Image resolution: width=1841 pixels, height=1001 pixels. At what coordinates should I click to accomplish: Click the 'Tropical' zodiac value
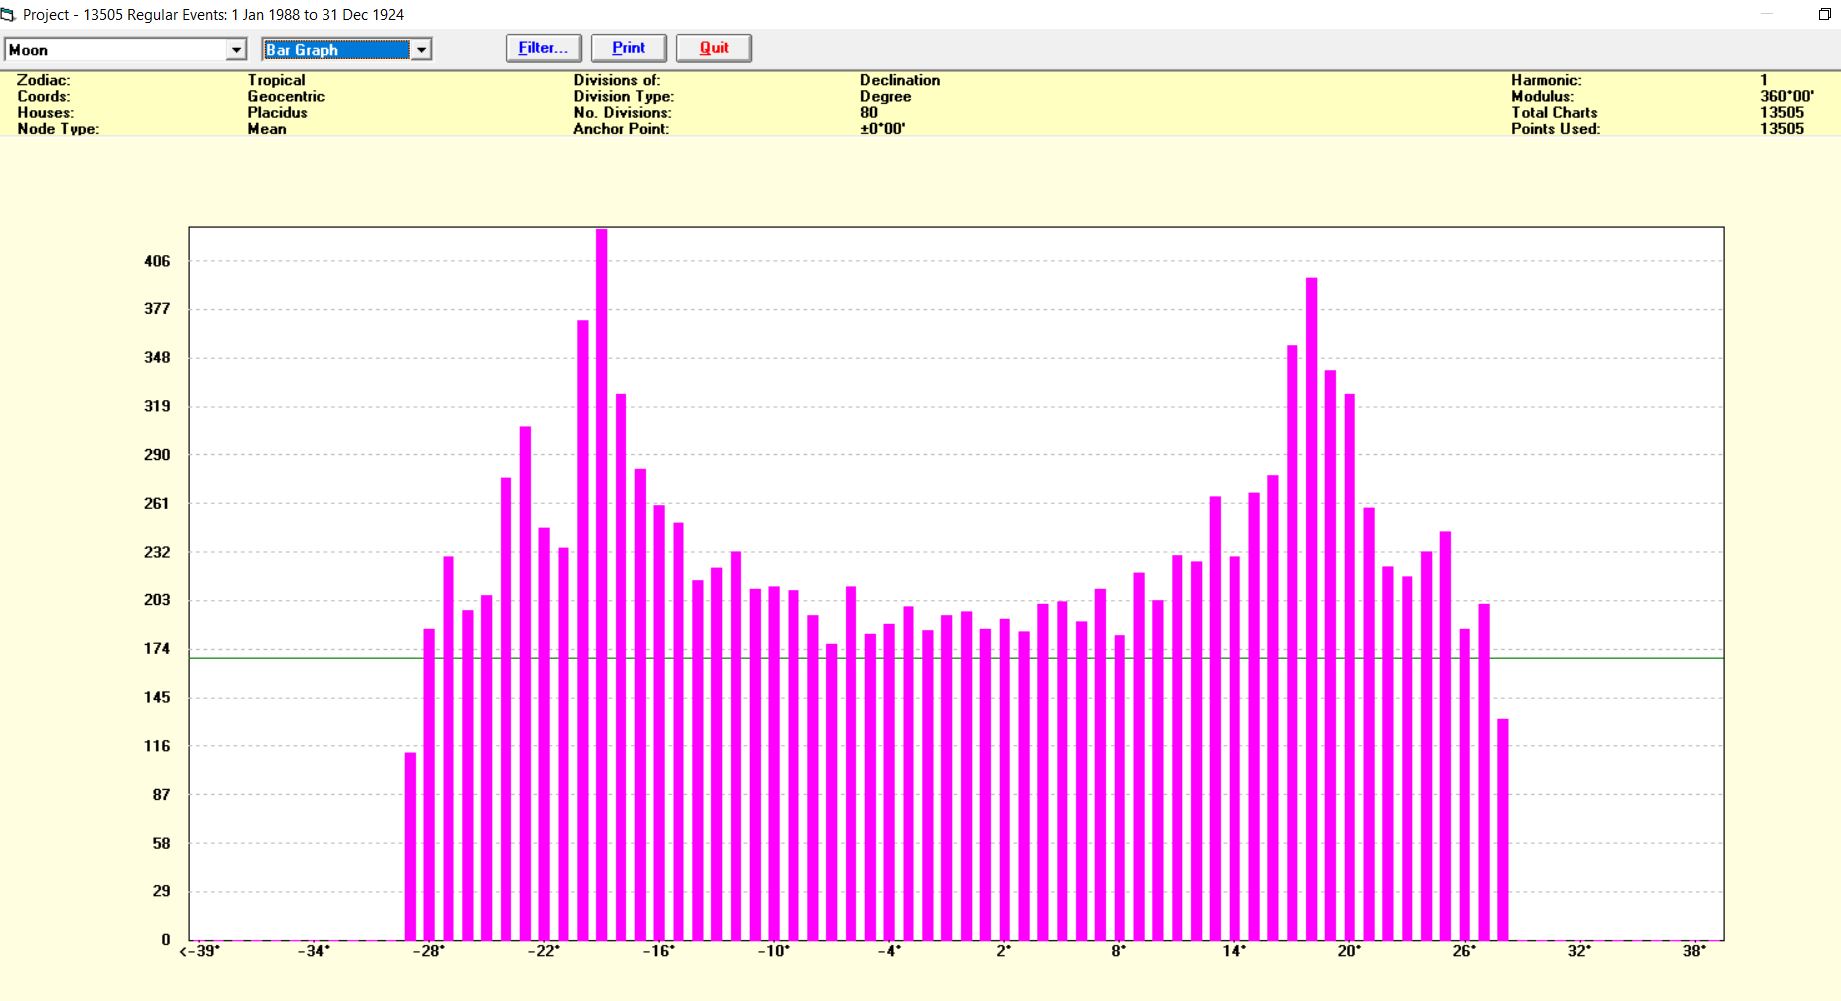(277, 80)
